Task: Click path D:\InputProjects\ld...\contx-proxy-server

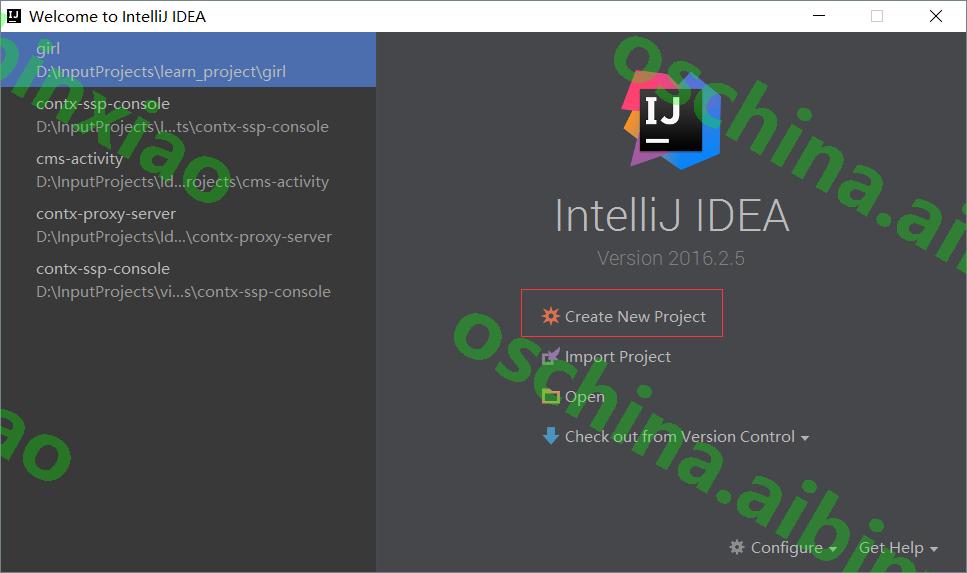Action: pyautogui.click(x=184, y=237)
